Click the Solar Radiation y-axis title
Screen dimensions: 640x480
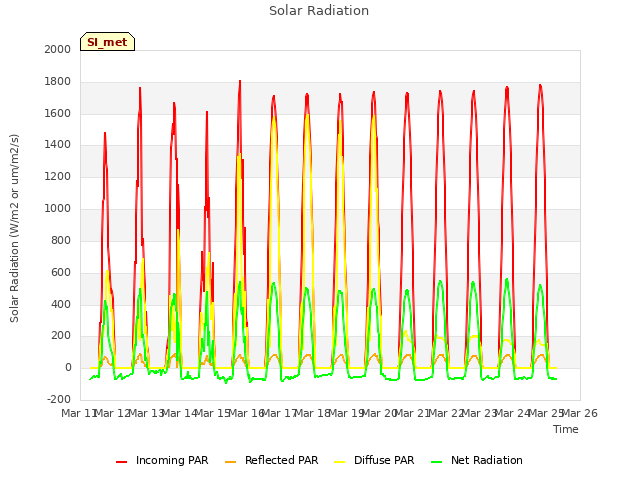[14, 228]
